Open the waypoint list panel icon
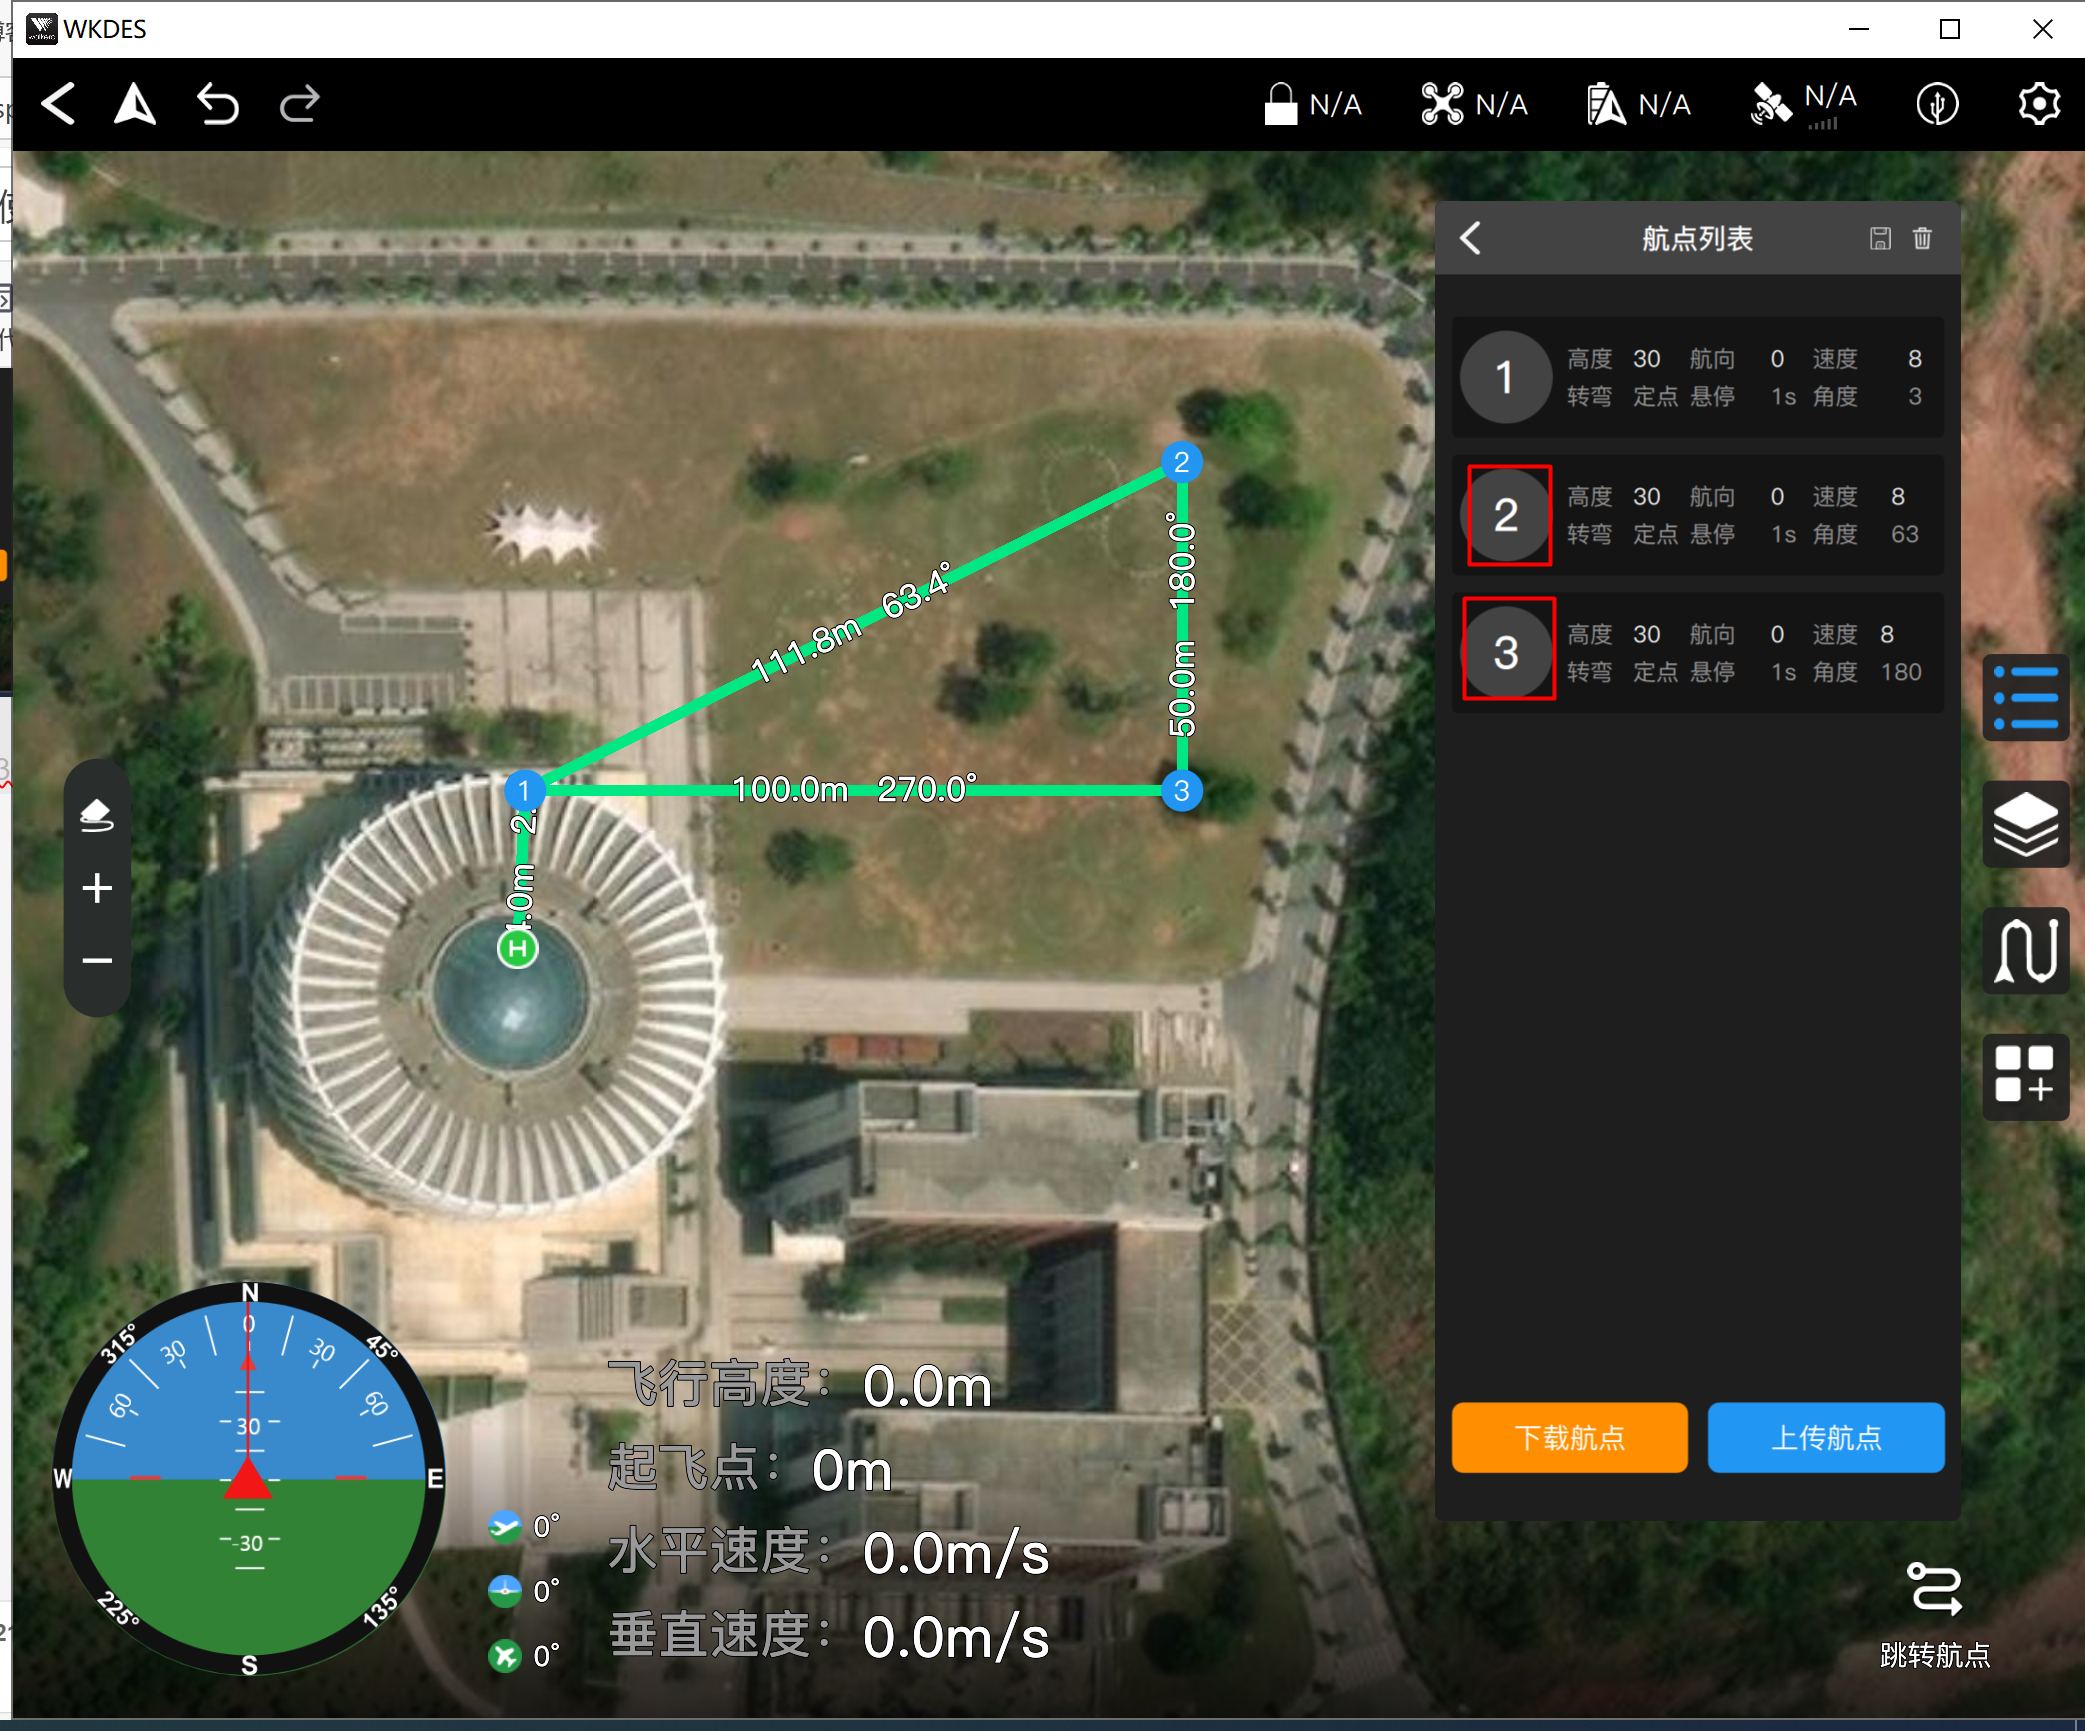This screenshot has width=2085, height=1731. (2025, 698)
